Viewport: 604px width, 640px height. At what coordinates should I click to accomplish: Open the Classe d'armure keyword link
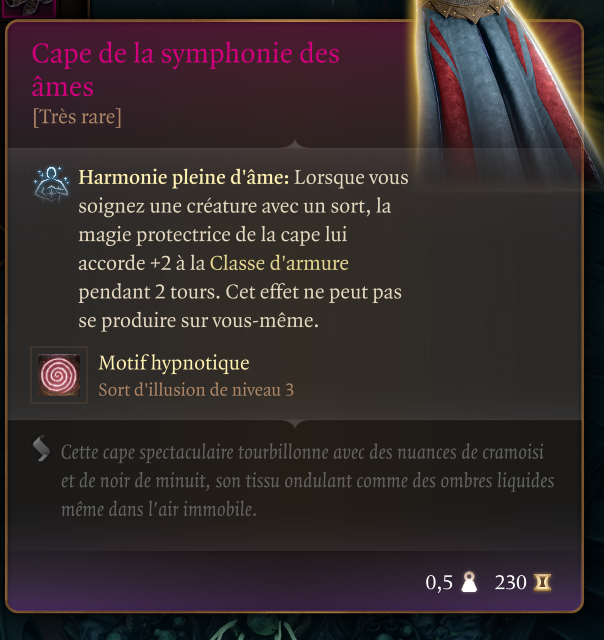(279, 263)
